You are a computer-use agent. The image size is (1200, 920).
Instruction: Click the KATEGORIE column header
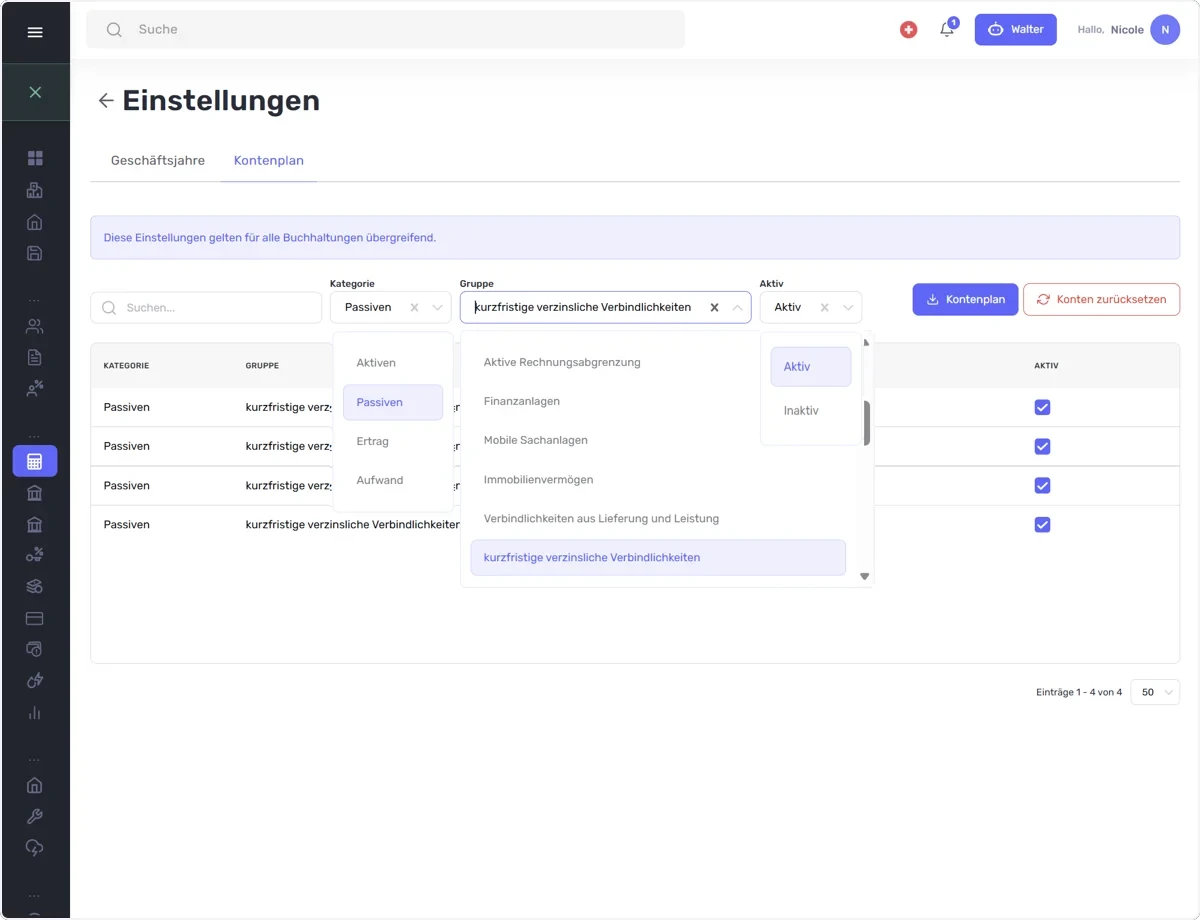(x=126, y=366)
